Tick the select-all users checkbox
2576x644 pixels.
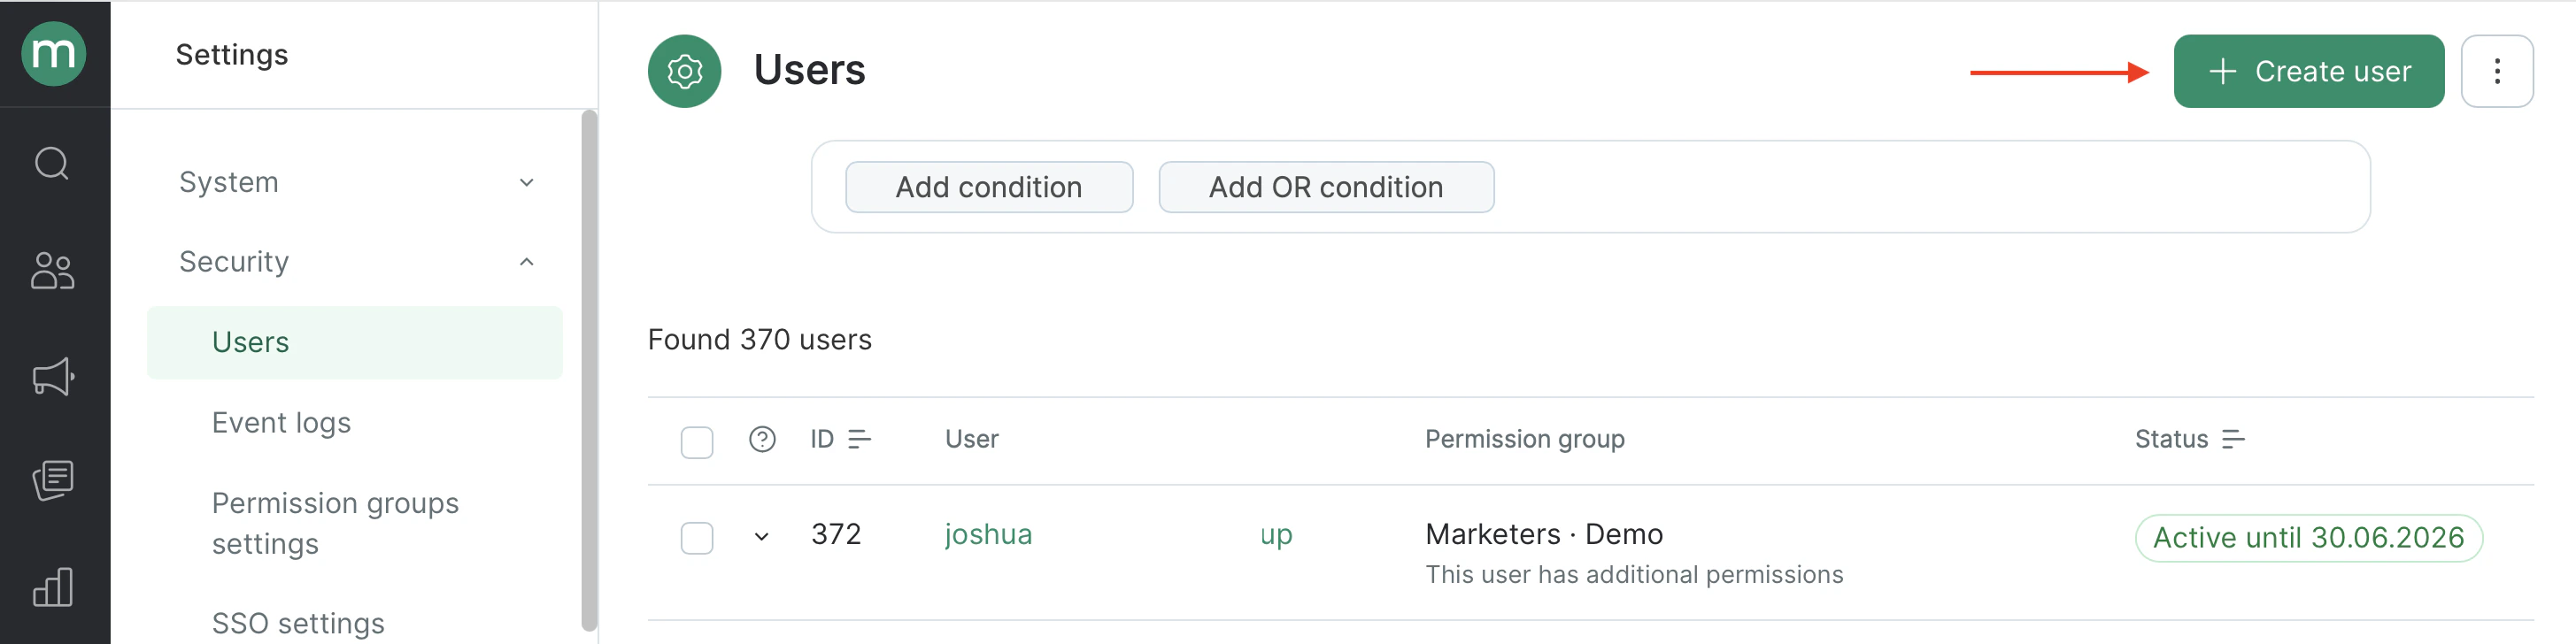click(697, 442)
